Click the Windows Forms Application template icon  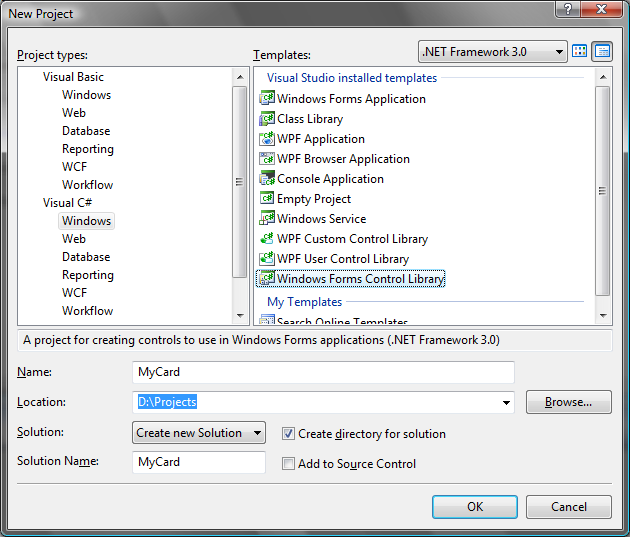267,98
